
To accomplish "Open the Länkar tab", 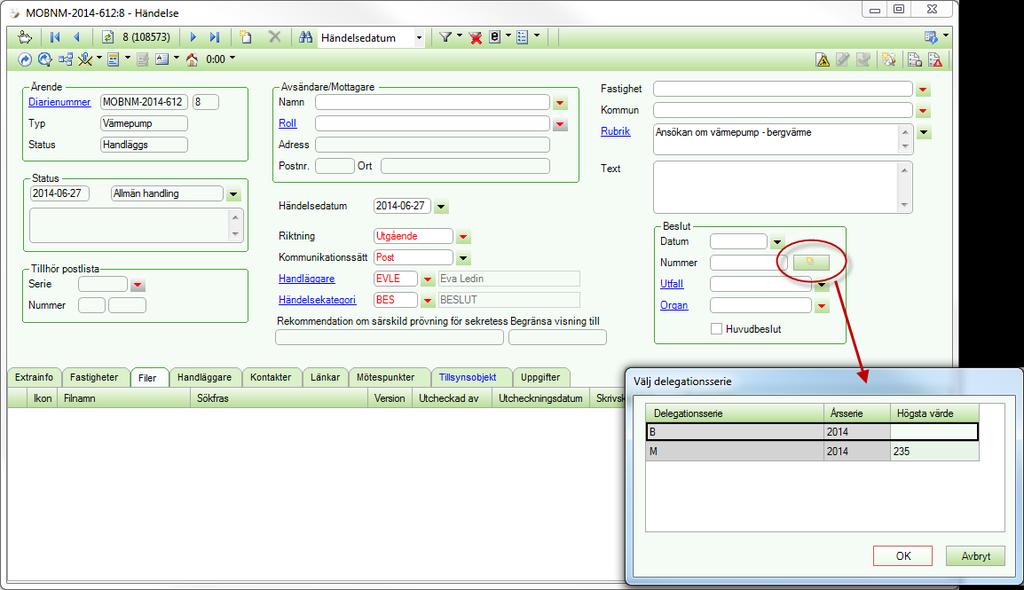I will [x=325, y=377].
